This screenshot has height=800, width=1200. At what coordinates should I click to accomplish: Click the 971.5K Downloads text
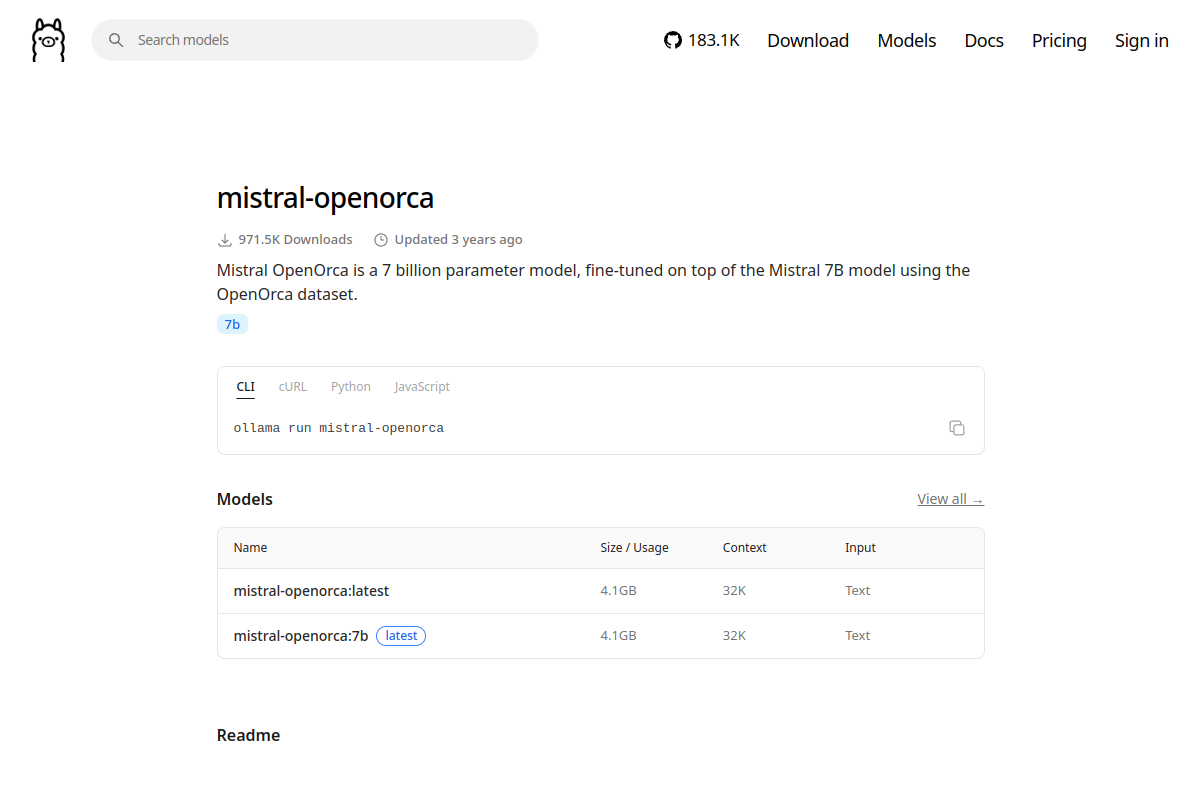(295, 240)
